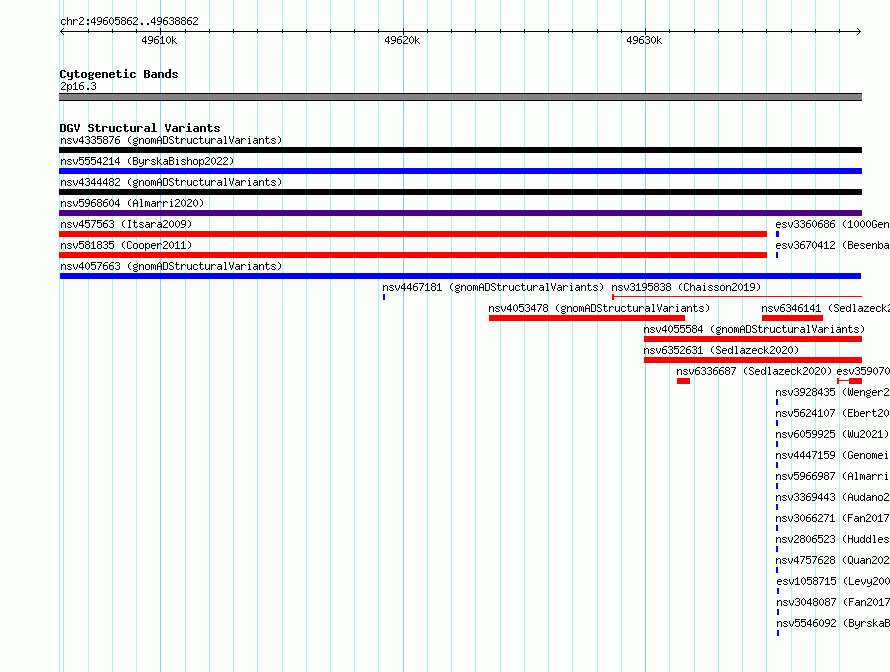
Task: Click the red bar under nsv457563
Action: [413, 234]
